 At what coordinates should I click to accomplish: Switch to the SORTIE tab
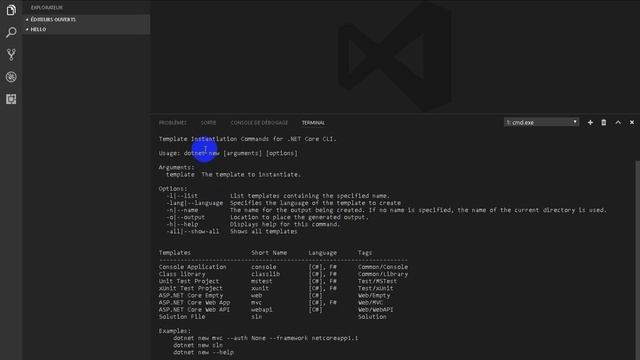(x=208, y=123)
